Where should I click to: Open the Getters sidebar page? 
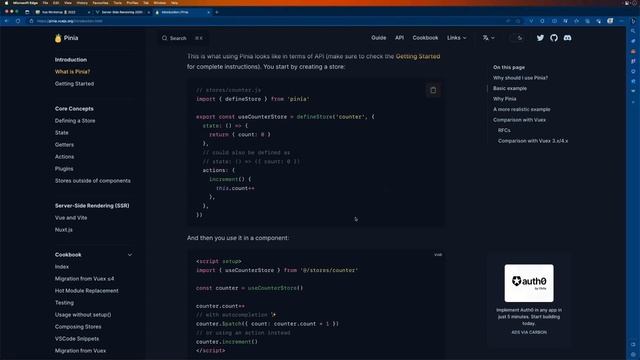(x=64, y=145)
